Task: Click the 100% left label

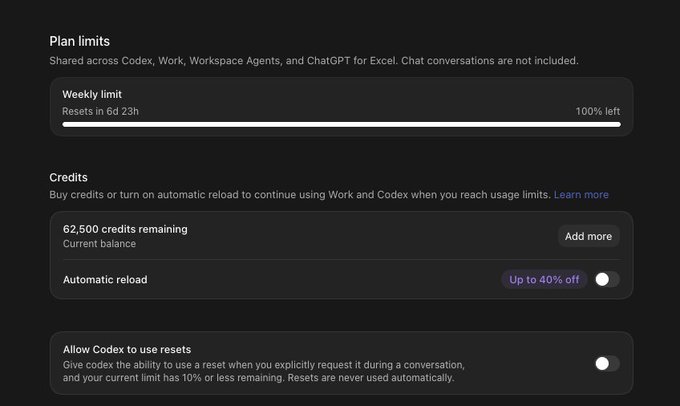Action: point(598,111)
